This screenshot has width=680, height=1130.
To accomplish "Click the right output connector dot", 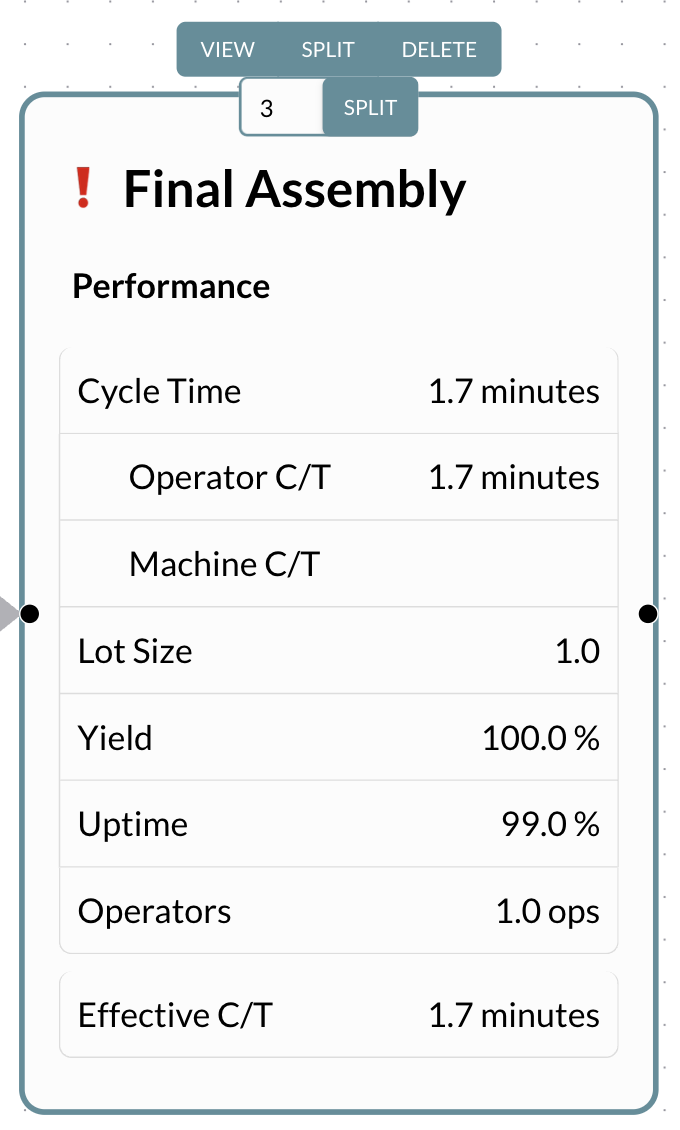I will pos(647,613).
